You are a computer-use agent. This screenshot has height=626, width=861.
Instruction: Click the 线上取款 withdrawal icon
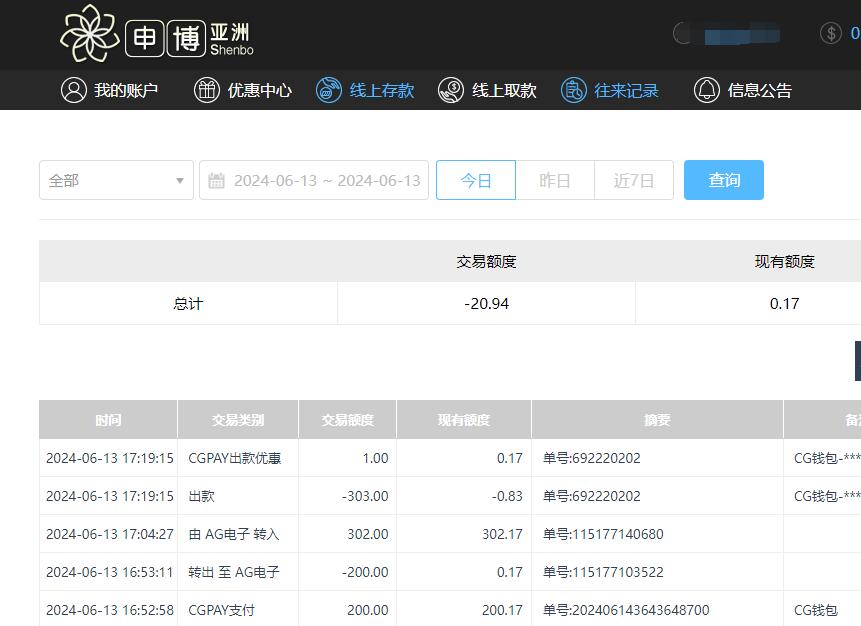tap(451, 89)
